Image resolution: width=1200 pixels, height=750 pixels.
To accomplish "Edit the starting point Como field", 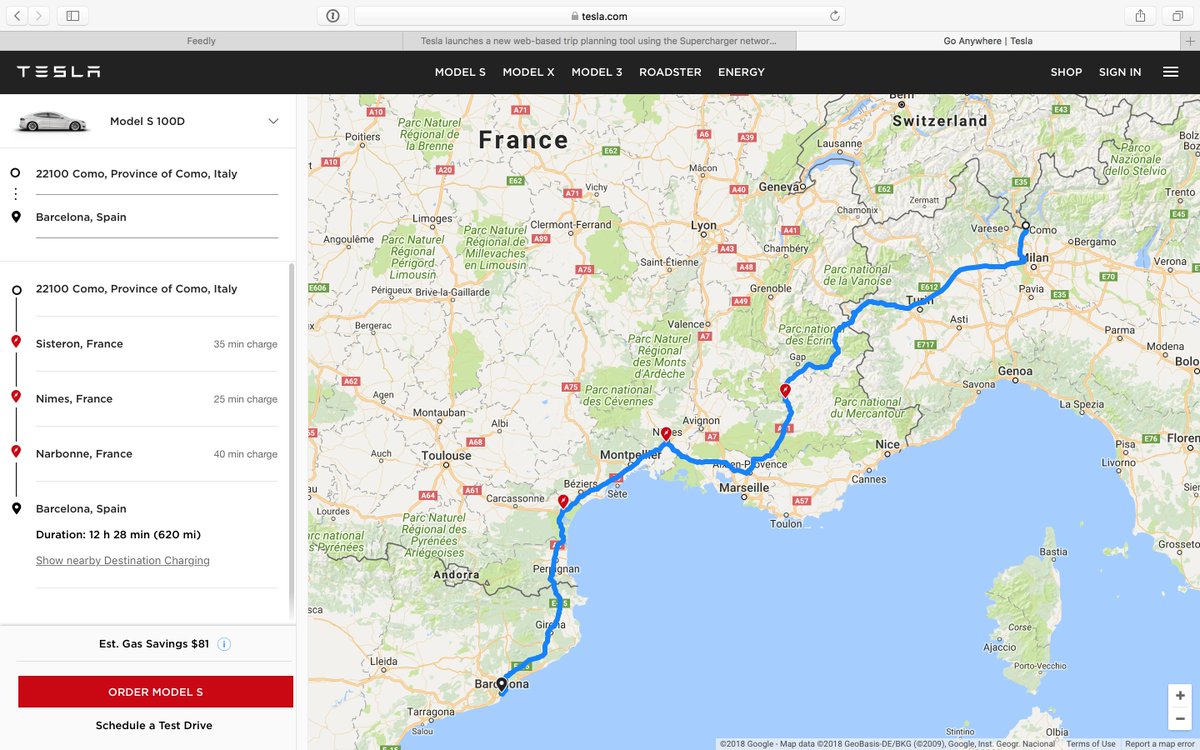I will pyautogui.click(x=157, y=174).
